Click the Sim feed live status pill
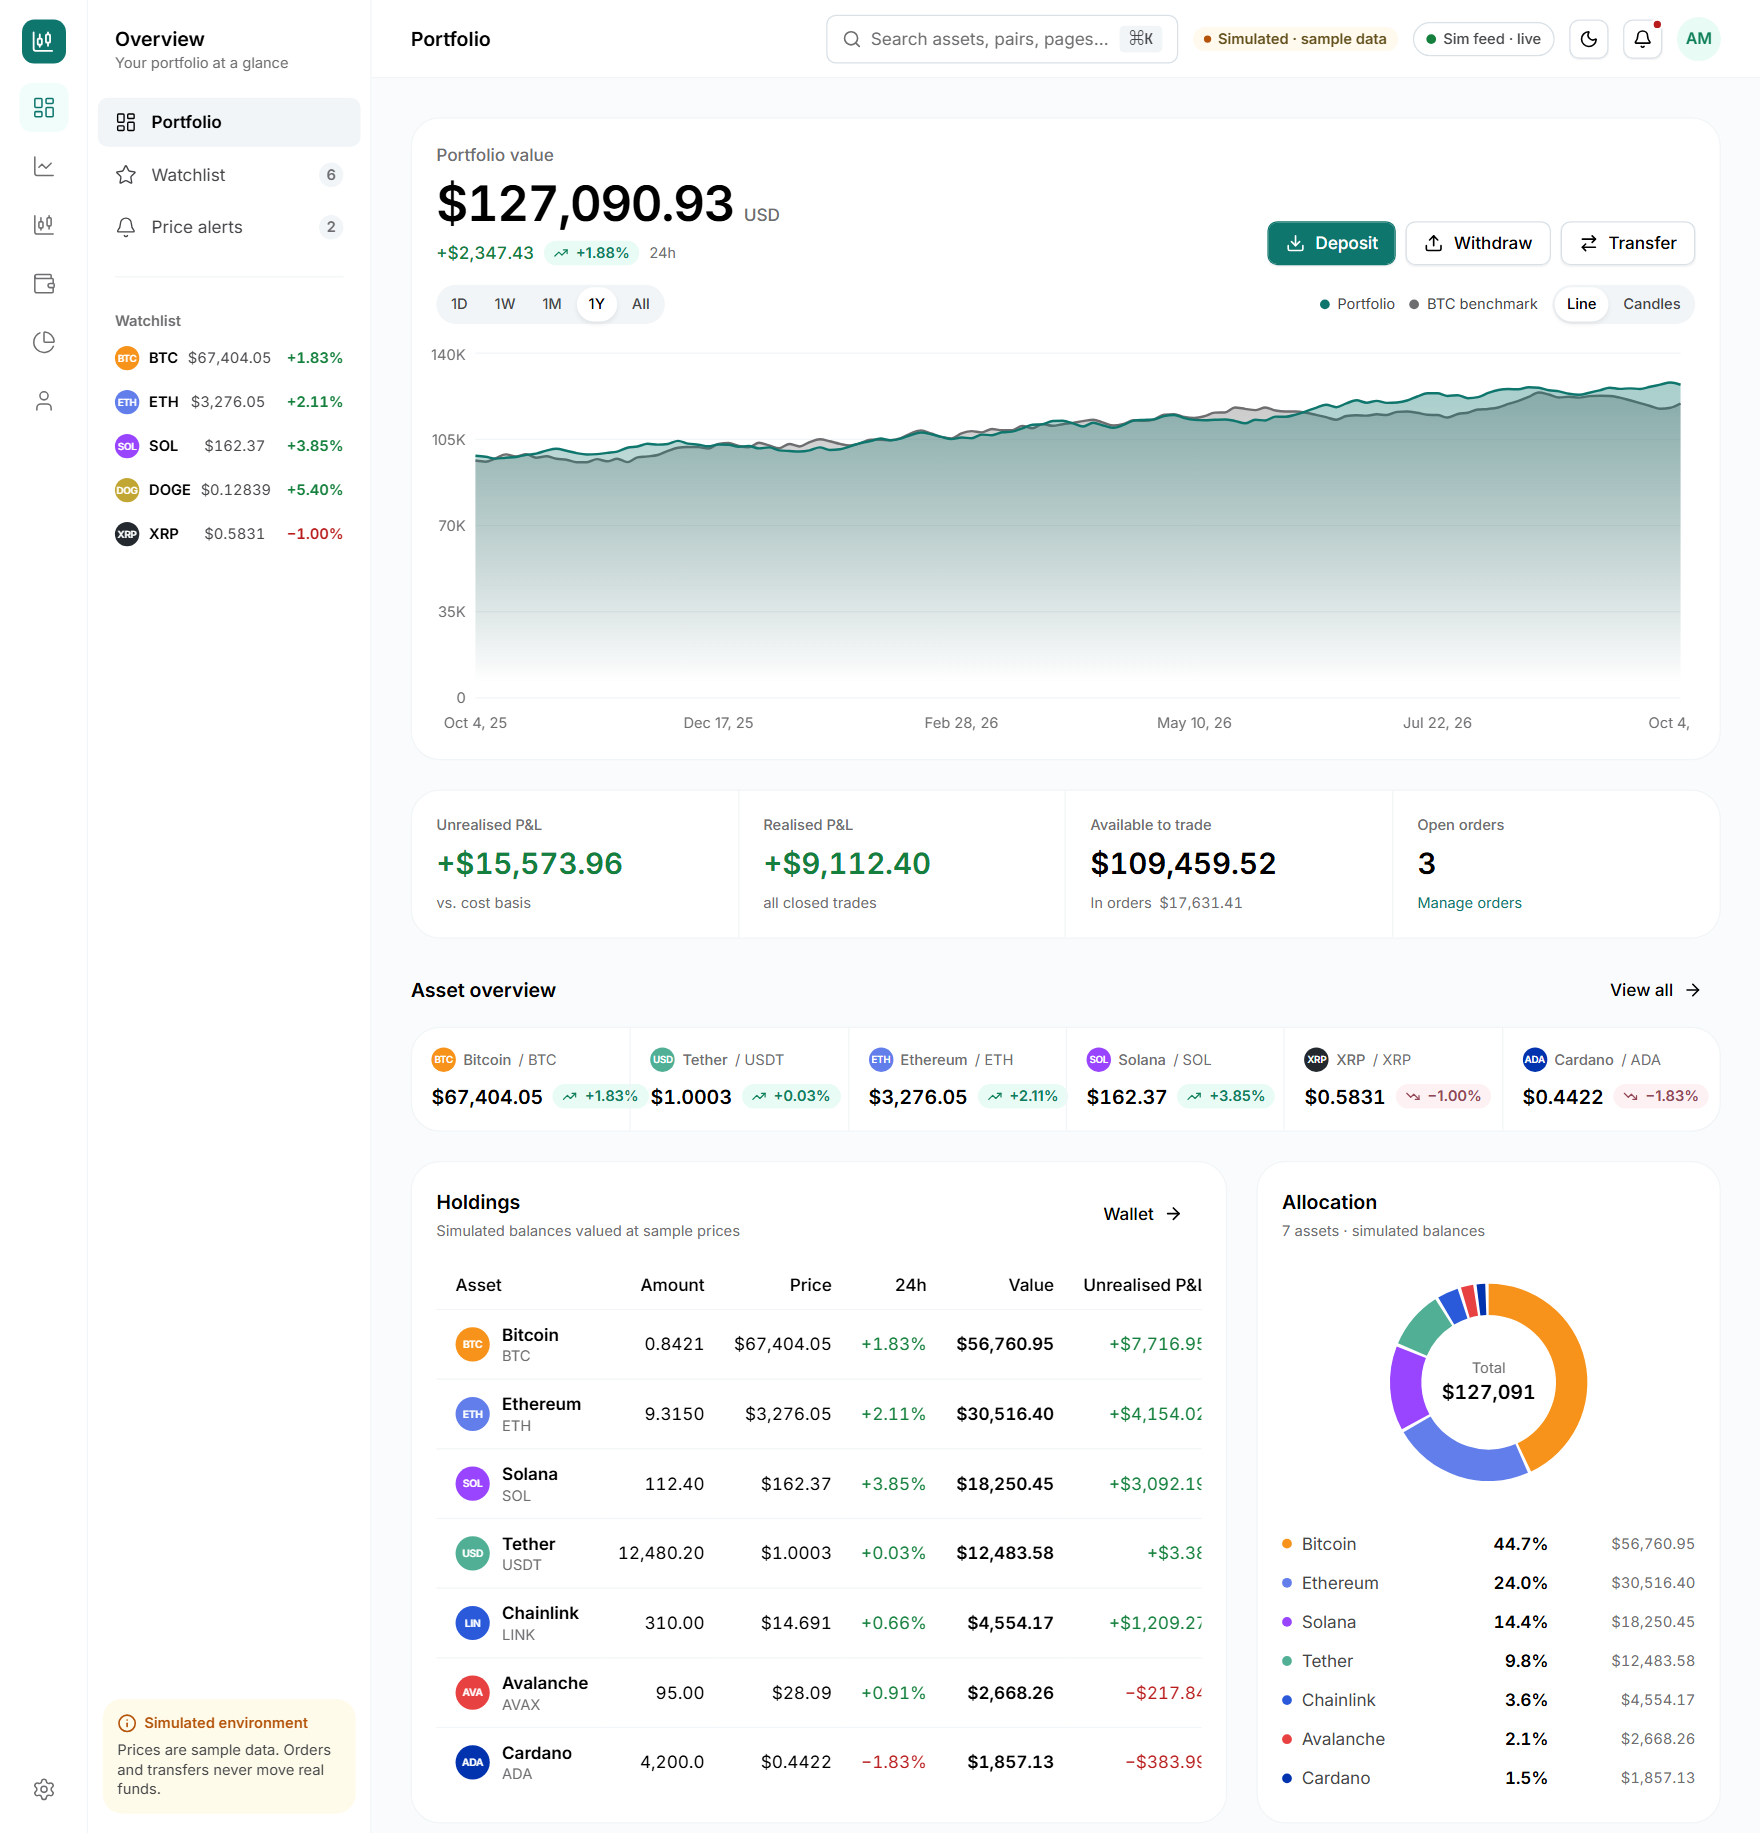Viewport: 1760px width, 1833px height. coord(1483,39)
